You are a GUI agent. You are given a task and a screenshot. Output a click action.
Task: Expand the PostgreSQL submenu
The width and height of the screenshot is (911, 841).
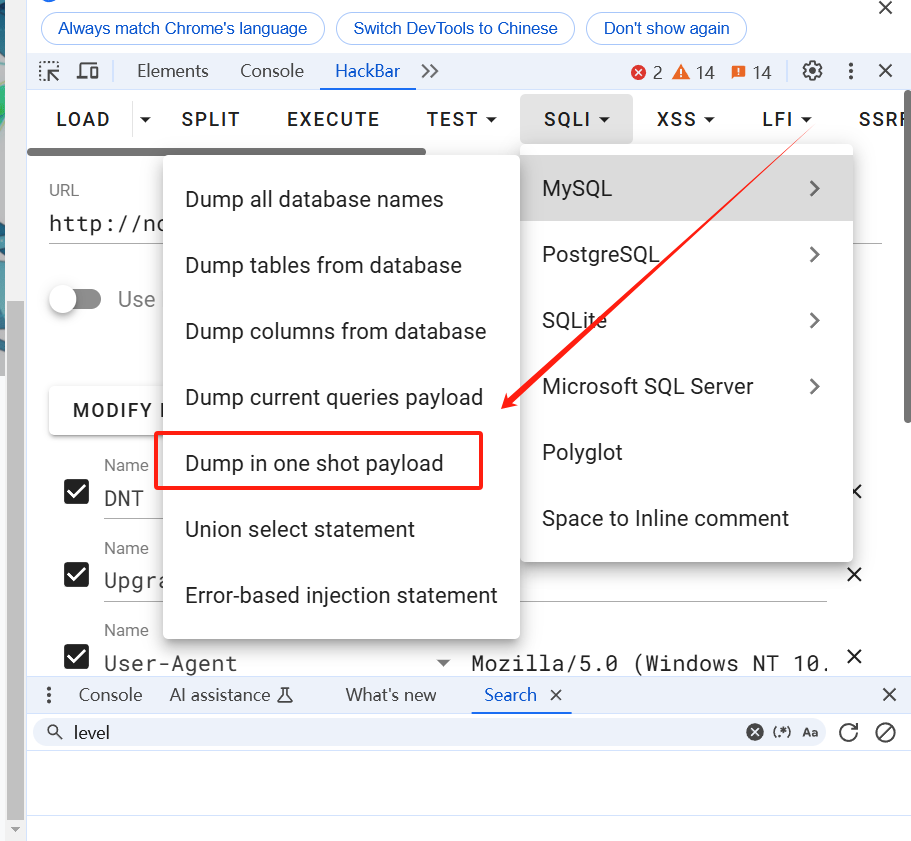687,254
